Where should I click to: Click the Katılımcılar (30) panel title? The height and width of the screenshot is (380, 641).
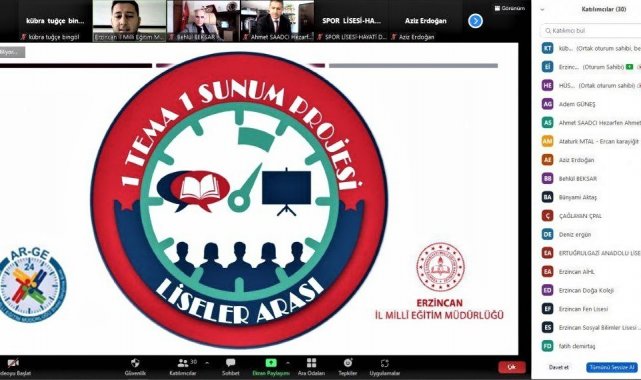pyautogui.click(x=604, y=9)
